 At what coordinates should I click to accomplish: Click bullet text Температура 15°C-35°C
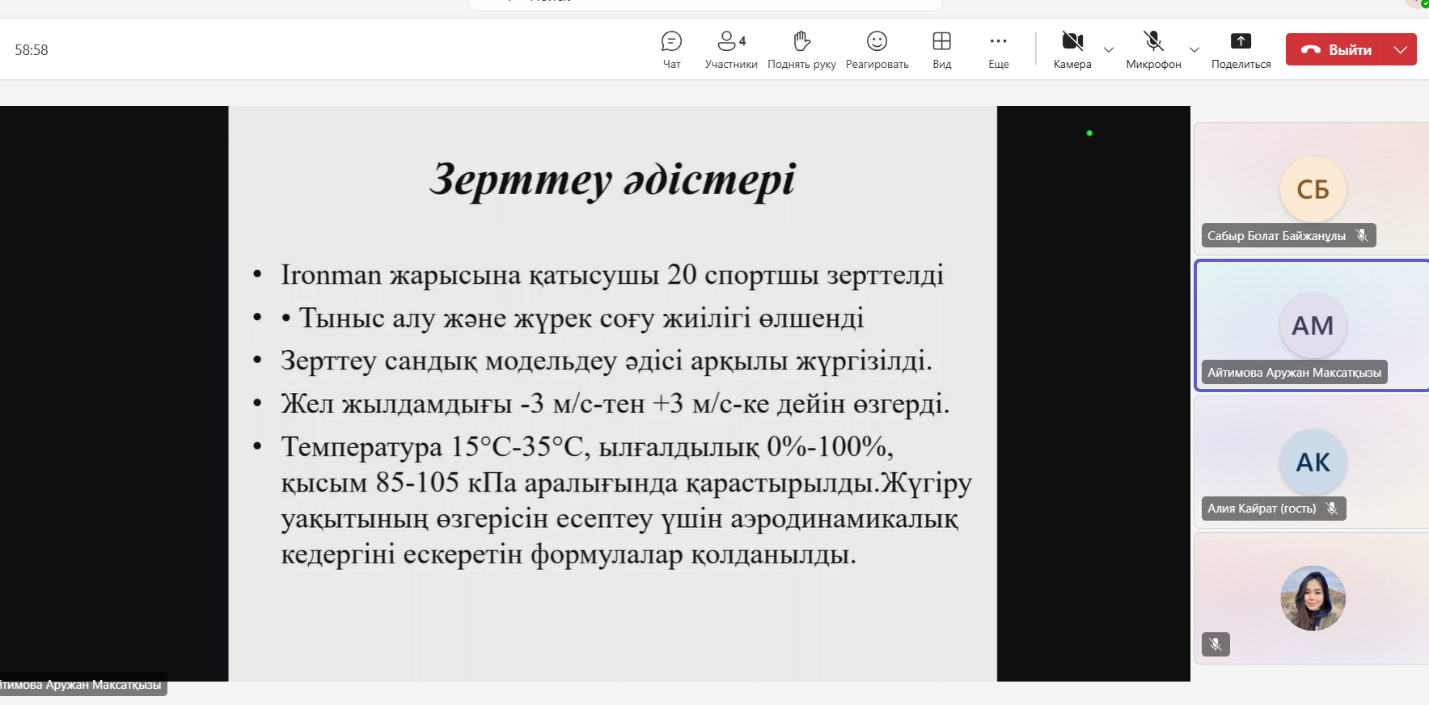[626, 500]
